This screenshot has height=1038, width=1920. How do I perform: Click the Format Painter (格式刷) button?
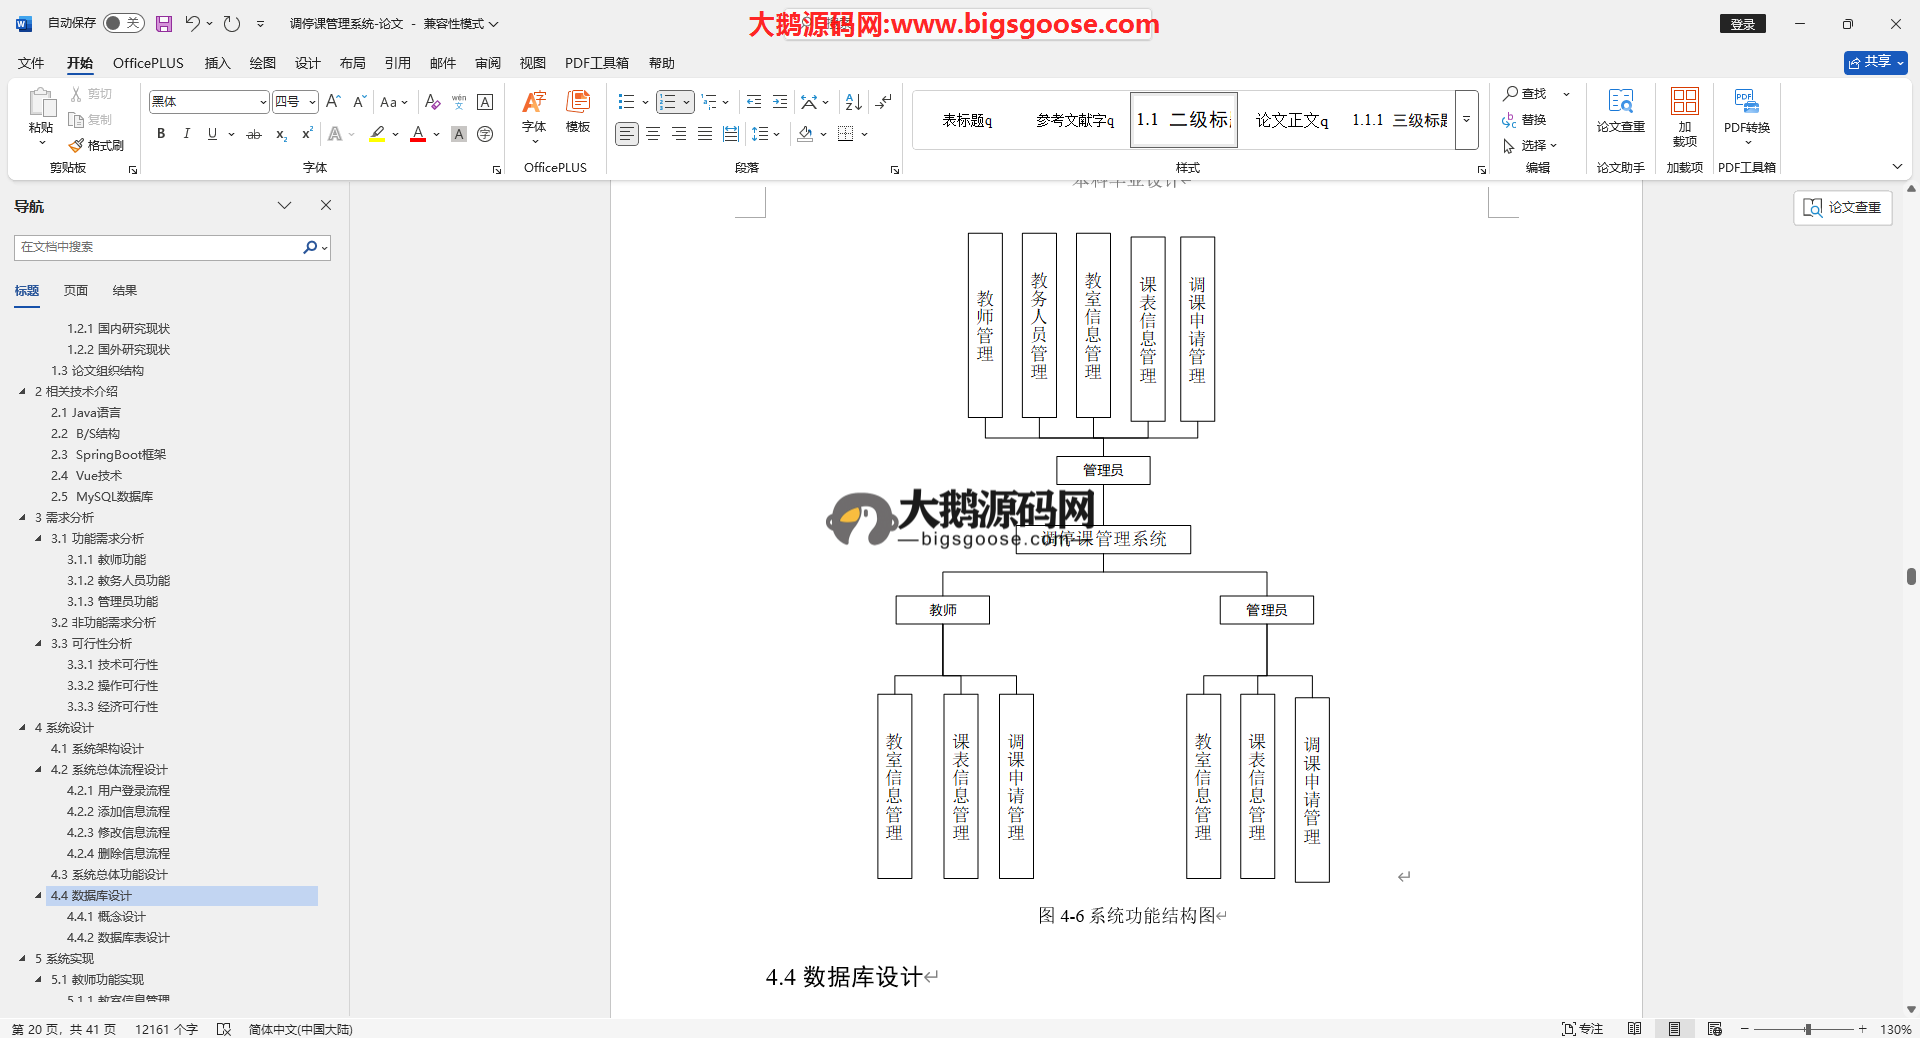tap(97, 146)
